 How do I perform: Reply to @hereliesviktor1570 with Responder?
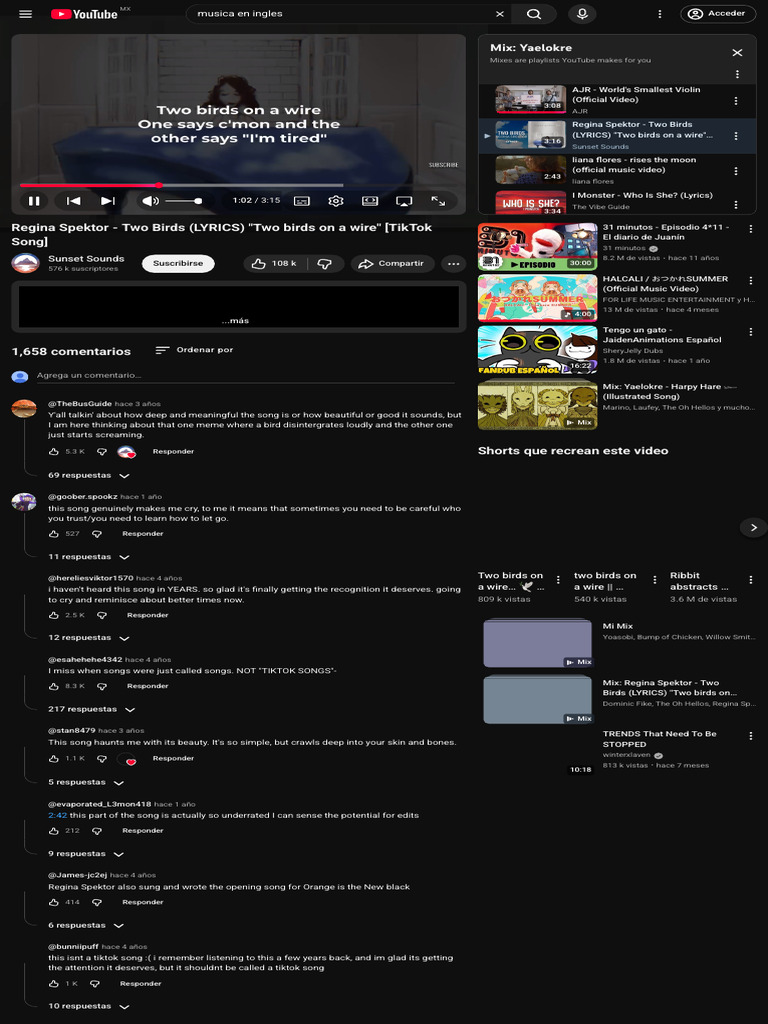(x=148, y=615)
